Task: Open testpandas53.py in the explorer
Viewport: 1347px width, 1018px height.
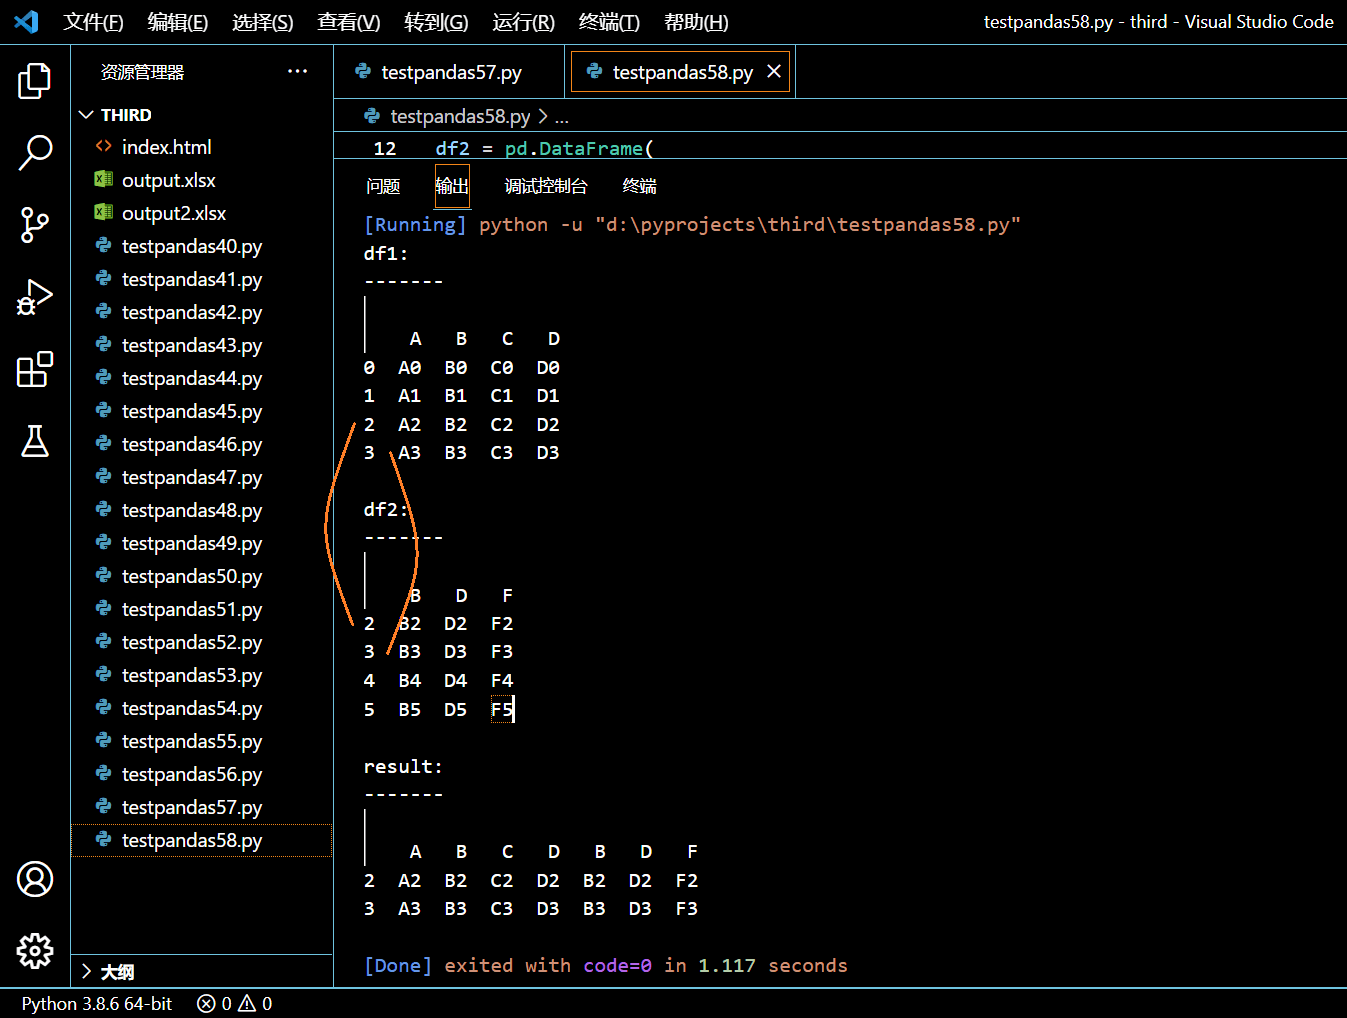Action: point(202,675)
